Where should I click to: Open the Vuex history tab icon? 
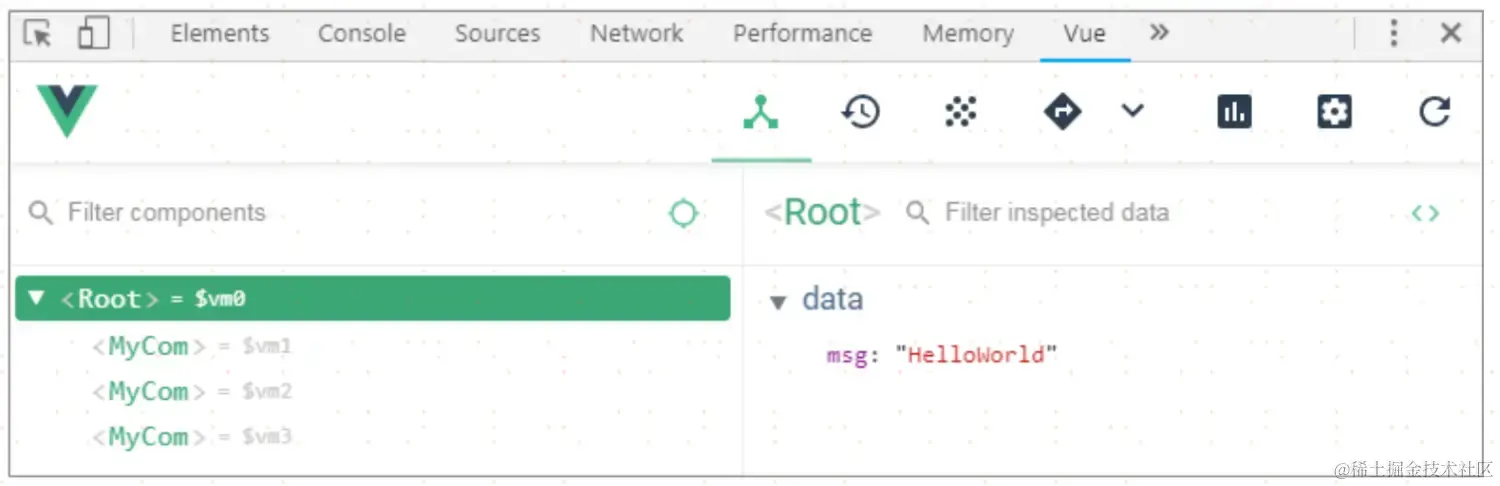pos(860,112)
